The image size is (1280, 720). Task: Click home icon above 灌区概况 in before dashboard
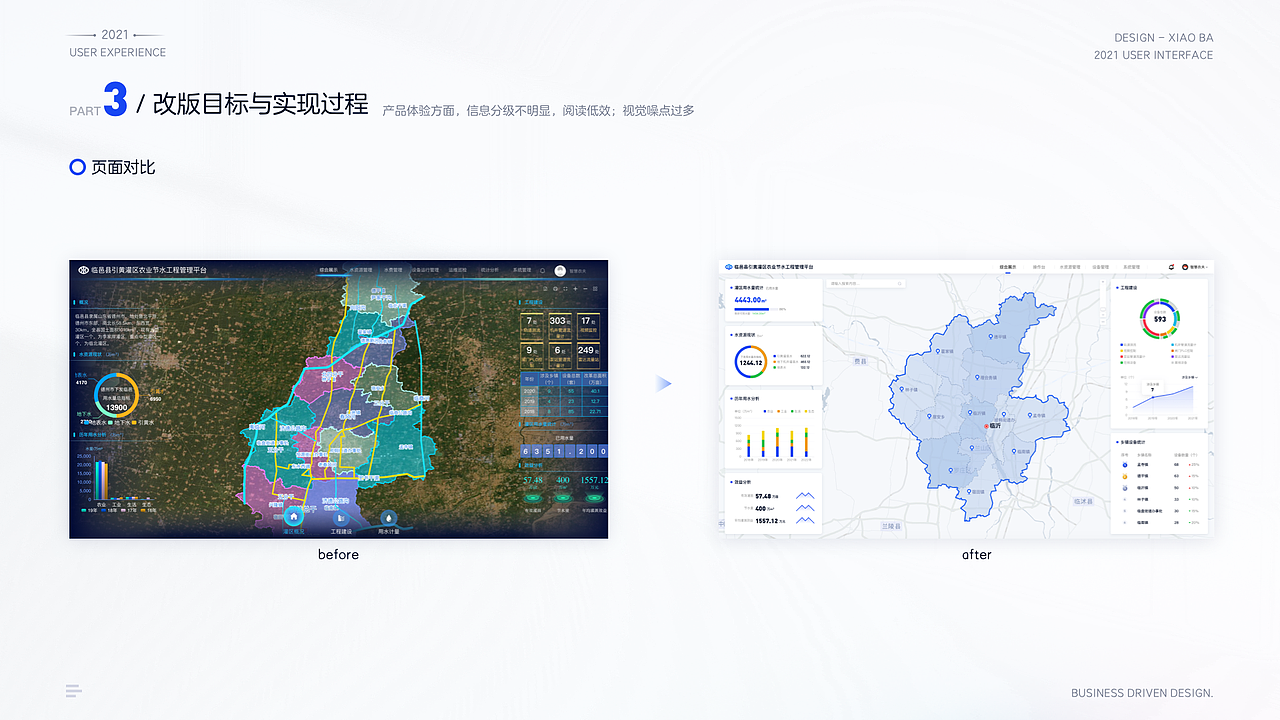(x=293, y=517)
